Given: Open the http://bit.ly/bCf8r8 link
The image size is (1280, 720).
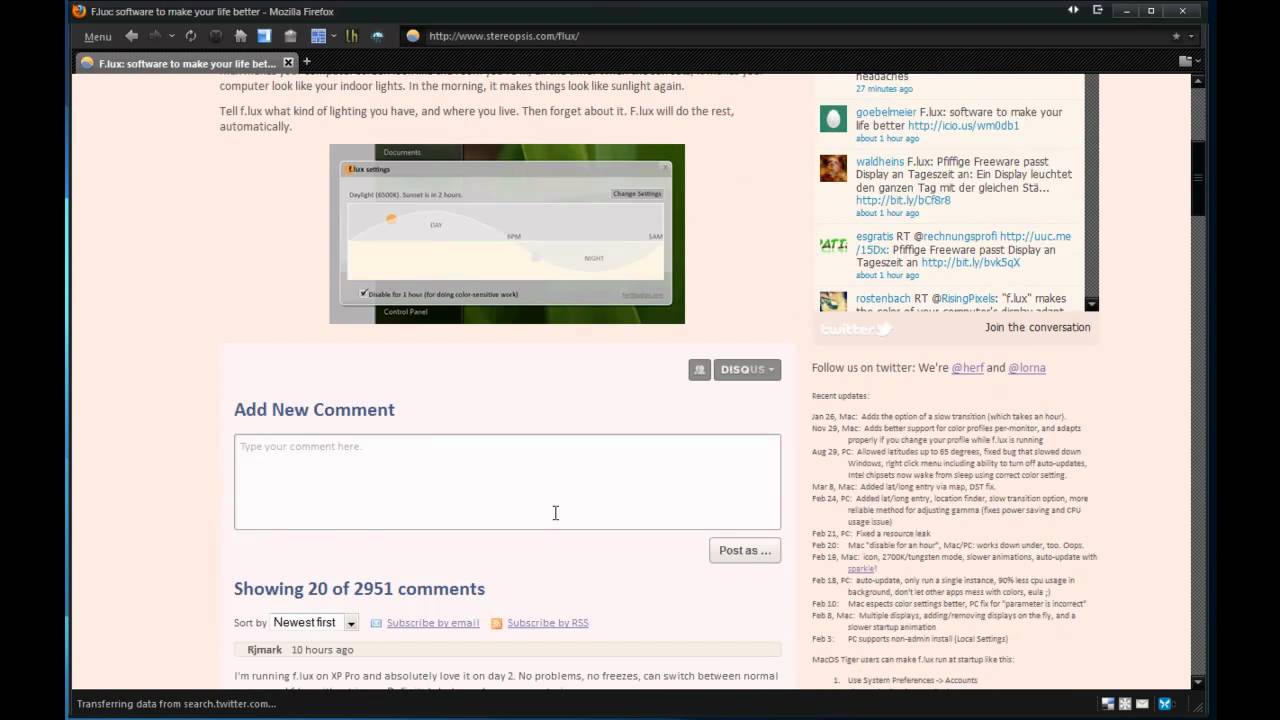Looking at the screenshot, I should pos(903,200).
